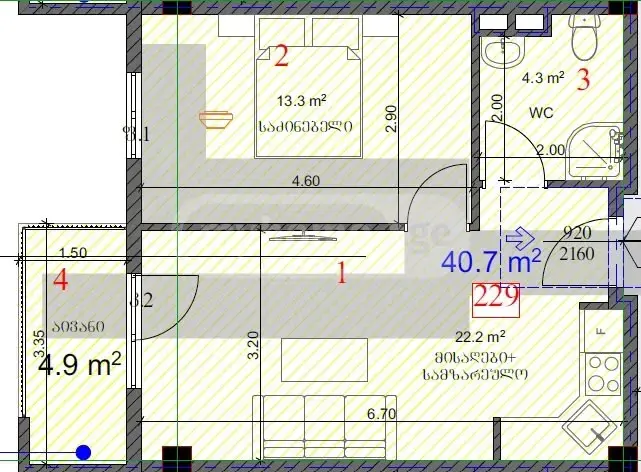Click the total area label 40.7 m²
Viewport: 641px width, 472px height.
(x=491, y=262)
